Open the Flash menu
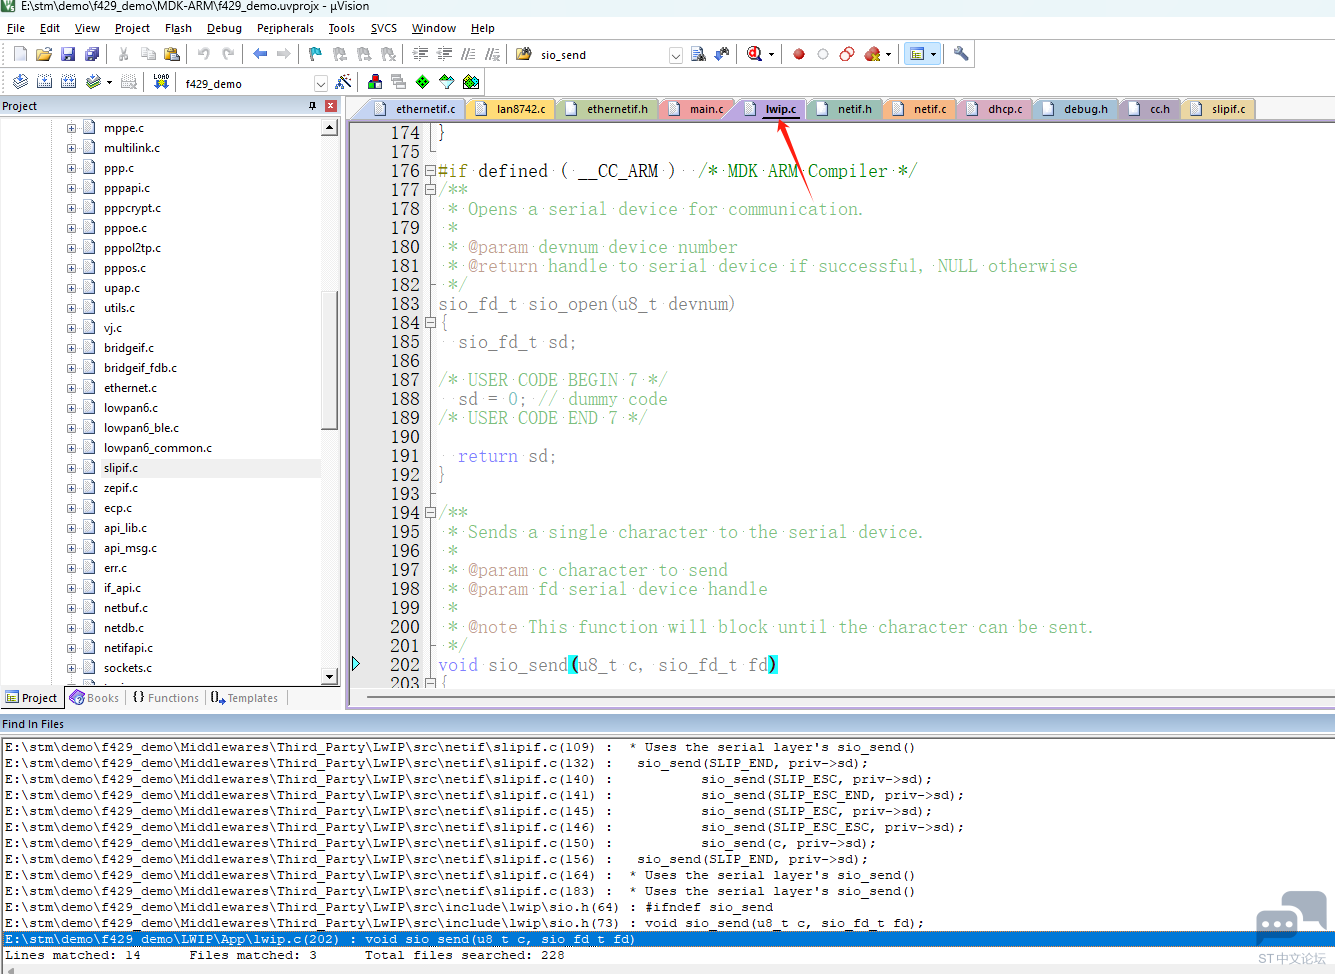The image size is (1335, 974). pyautogui.click(x=178, y=28)
